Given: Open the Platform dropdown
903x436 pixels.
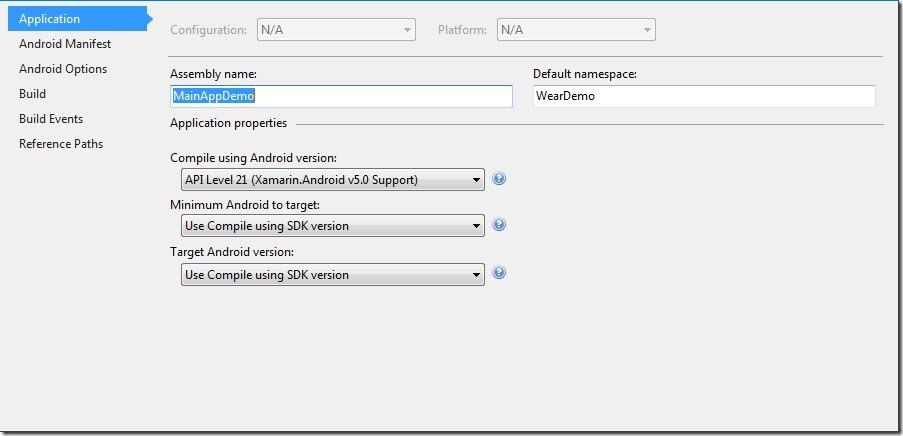Looking at the screenshot, I should [576, 30].
